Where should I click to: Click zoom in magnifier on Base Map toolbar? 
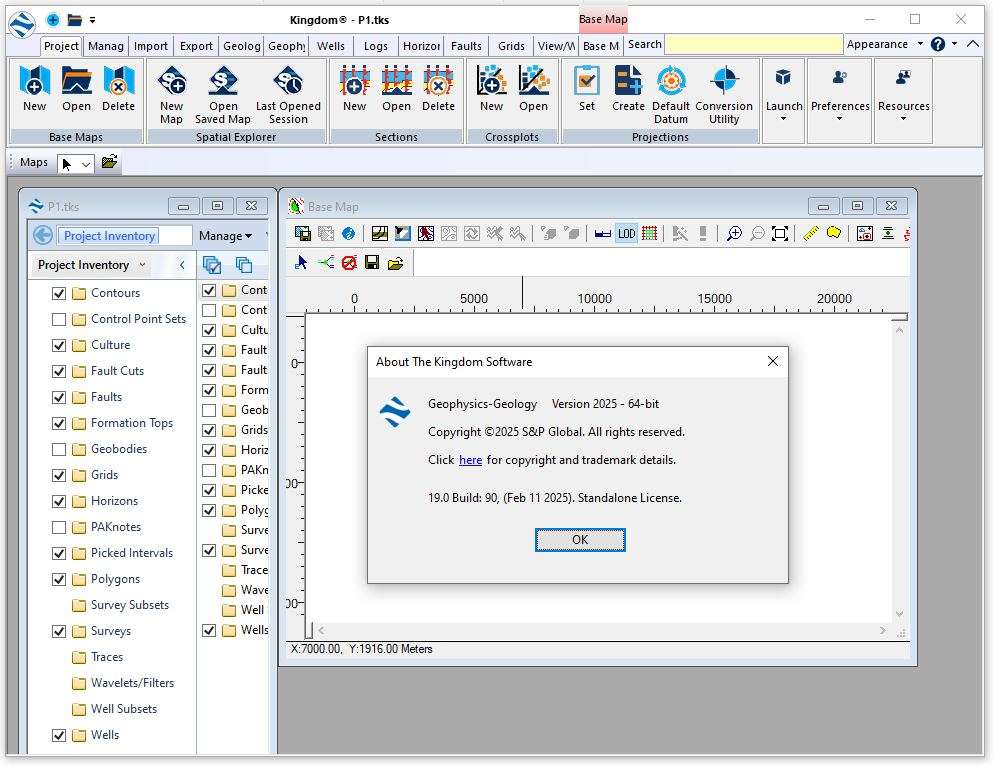point(734,234)
